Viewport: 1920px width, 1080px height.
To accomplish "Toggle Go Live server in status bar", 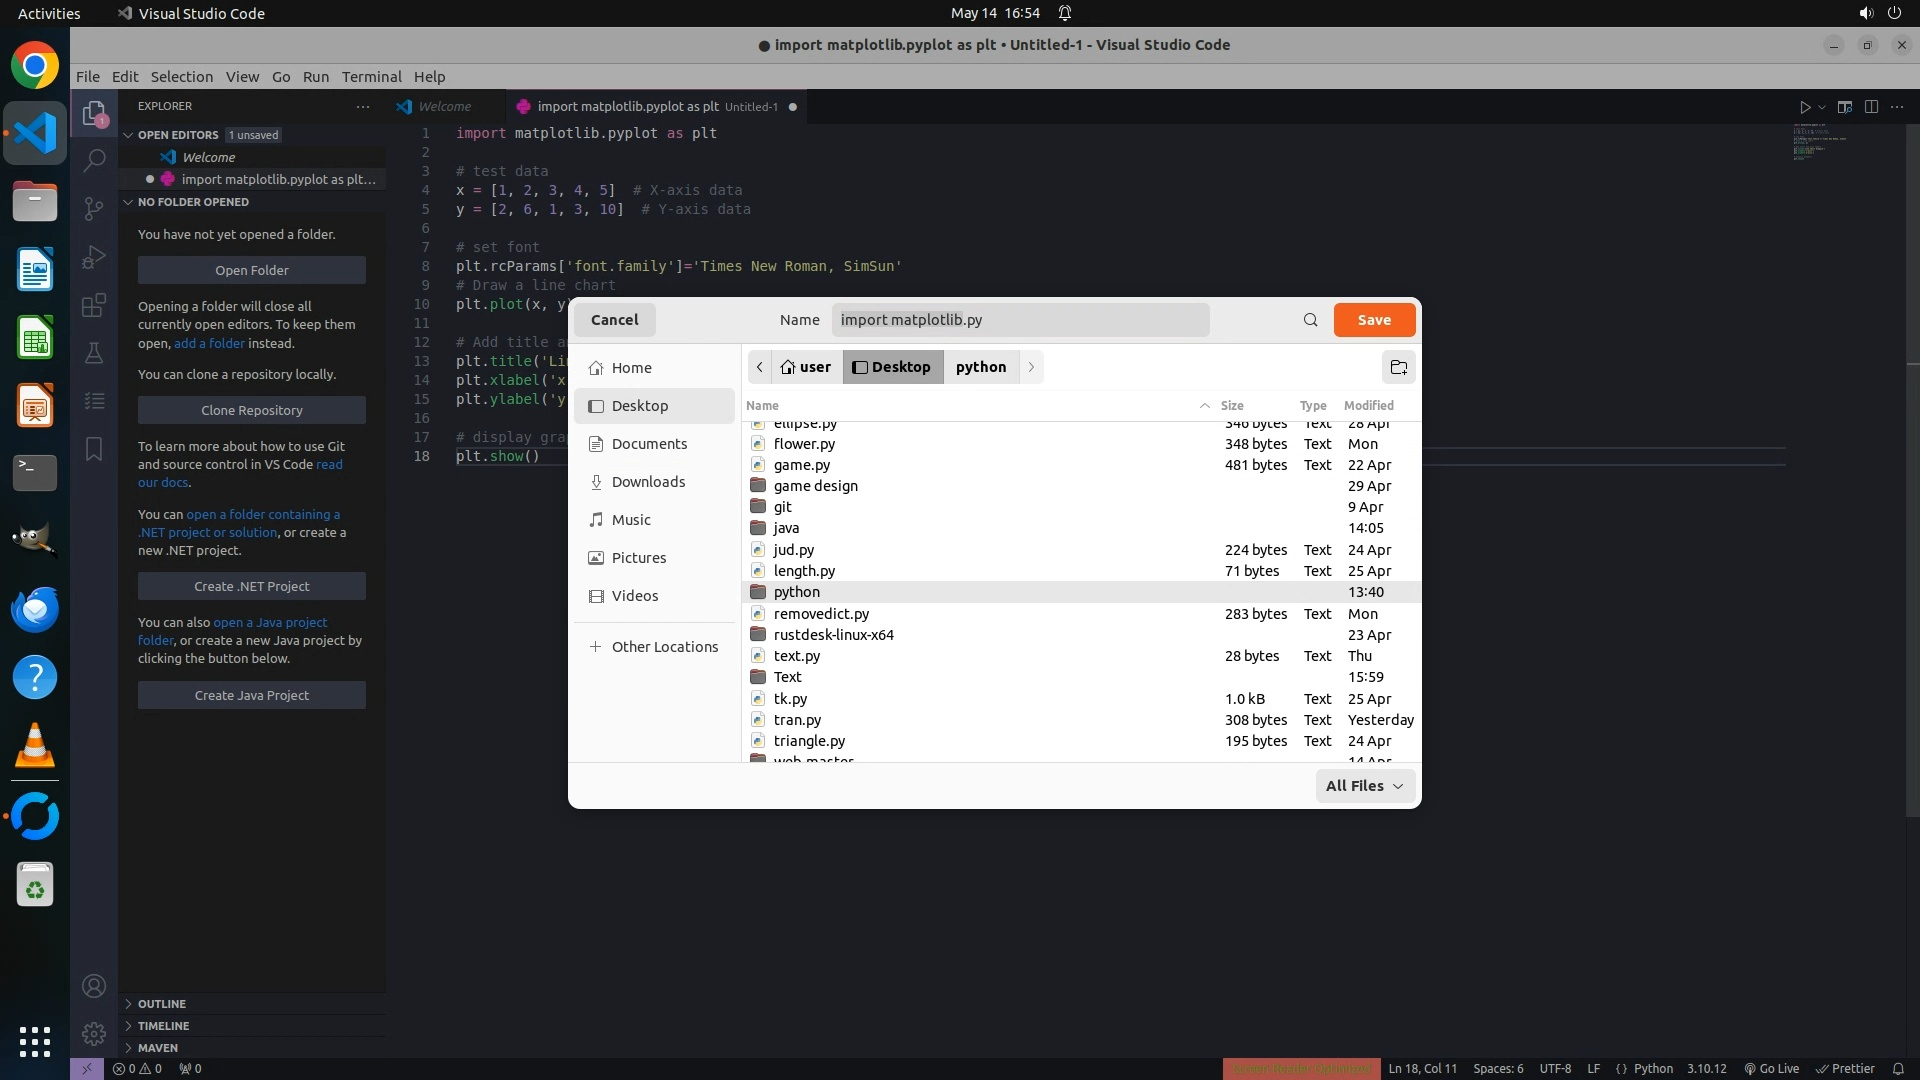I will click(x=1771, y=1068).
